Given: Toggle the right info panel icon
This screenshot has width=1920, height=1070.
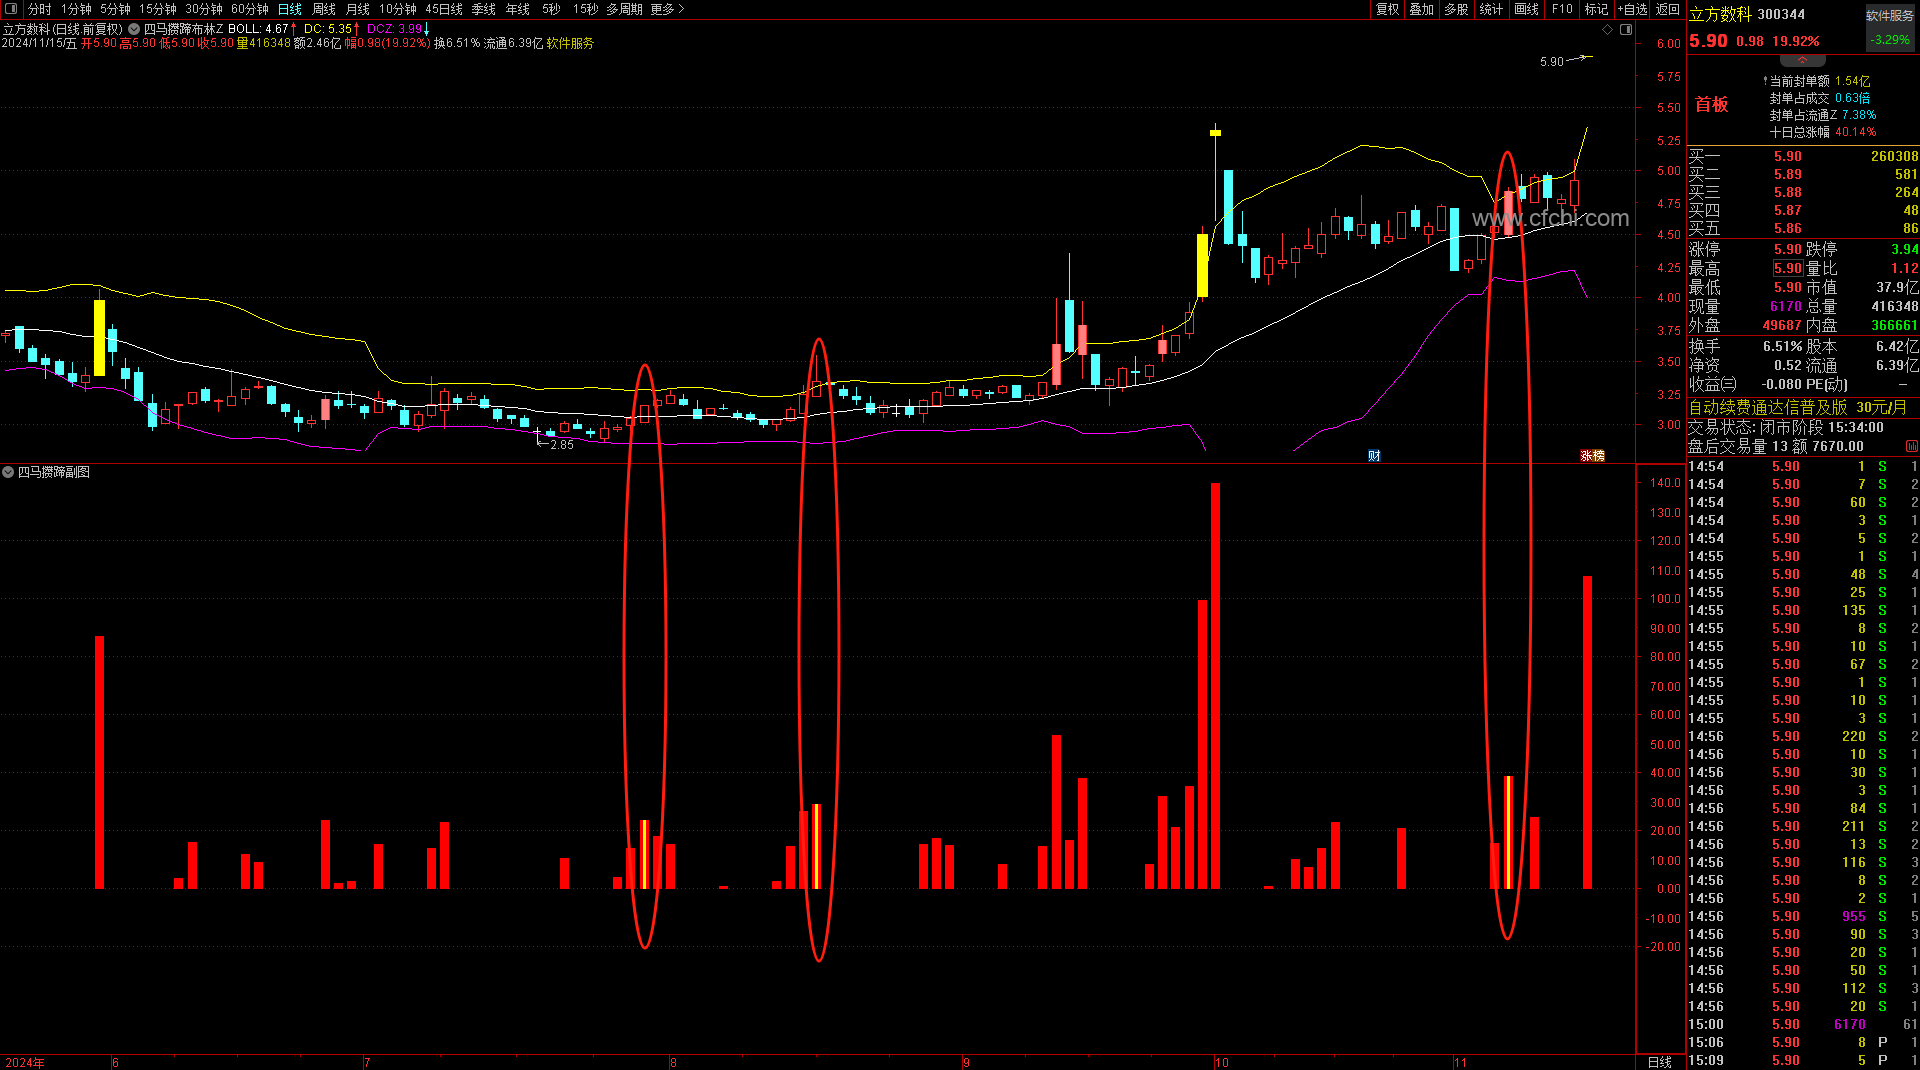Looking at the screenshot, I should click(1626, 30).
